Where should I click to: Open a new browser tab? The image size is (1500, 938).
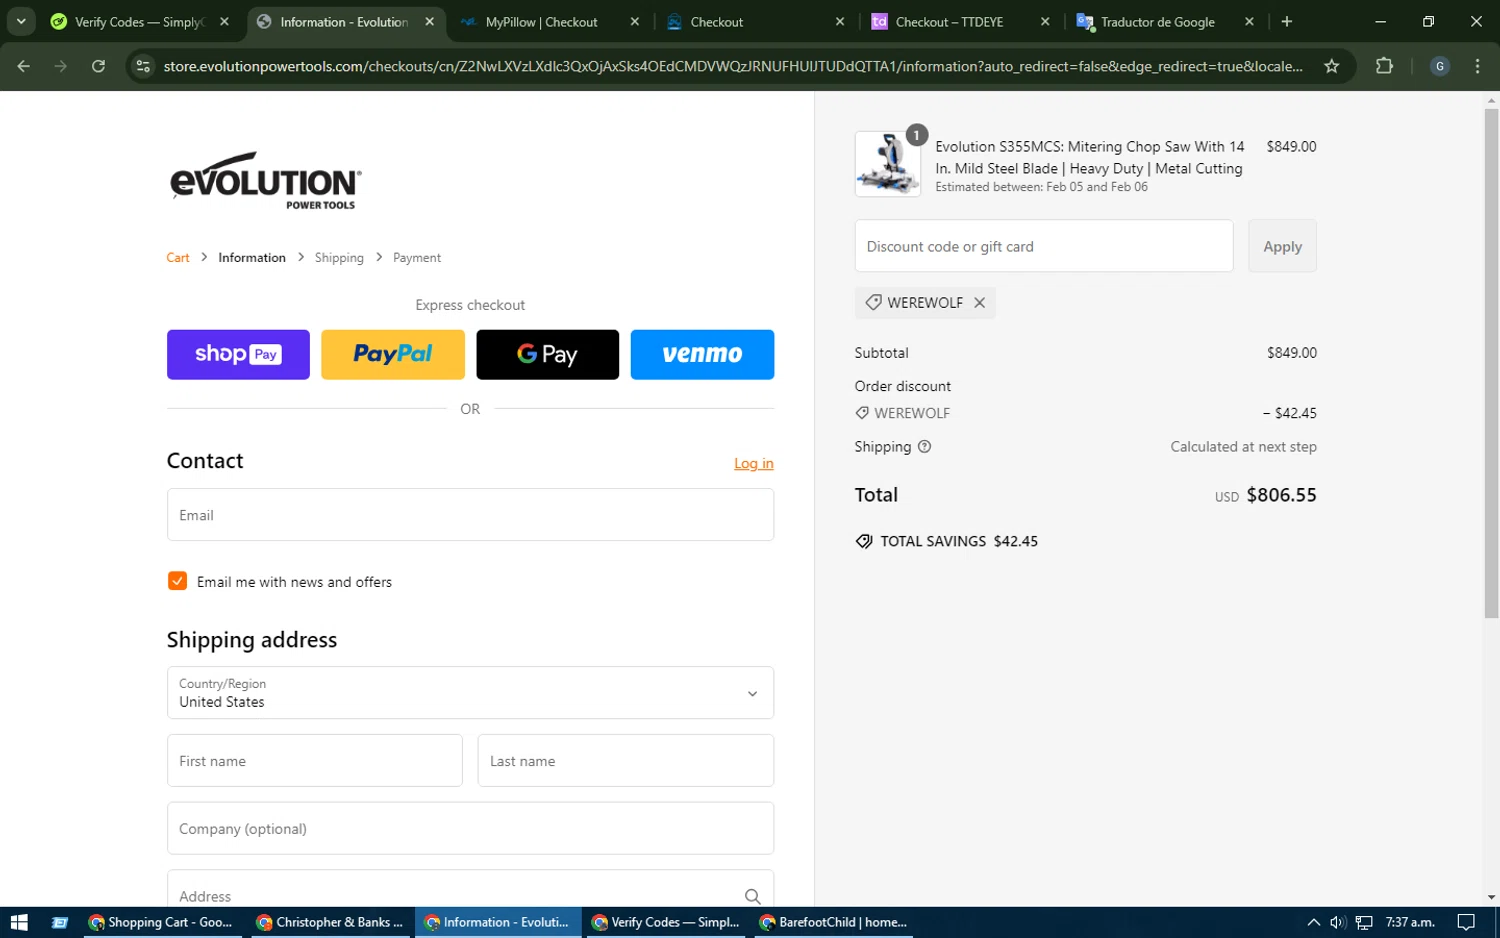tap(1286, 21)
